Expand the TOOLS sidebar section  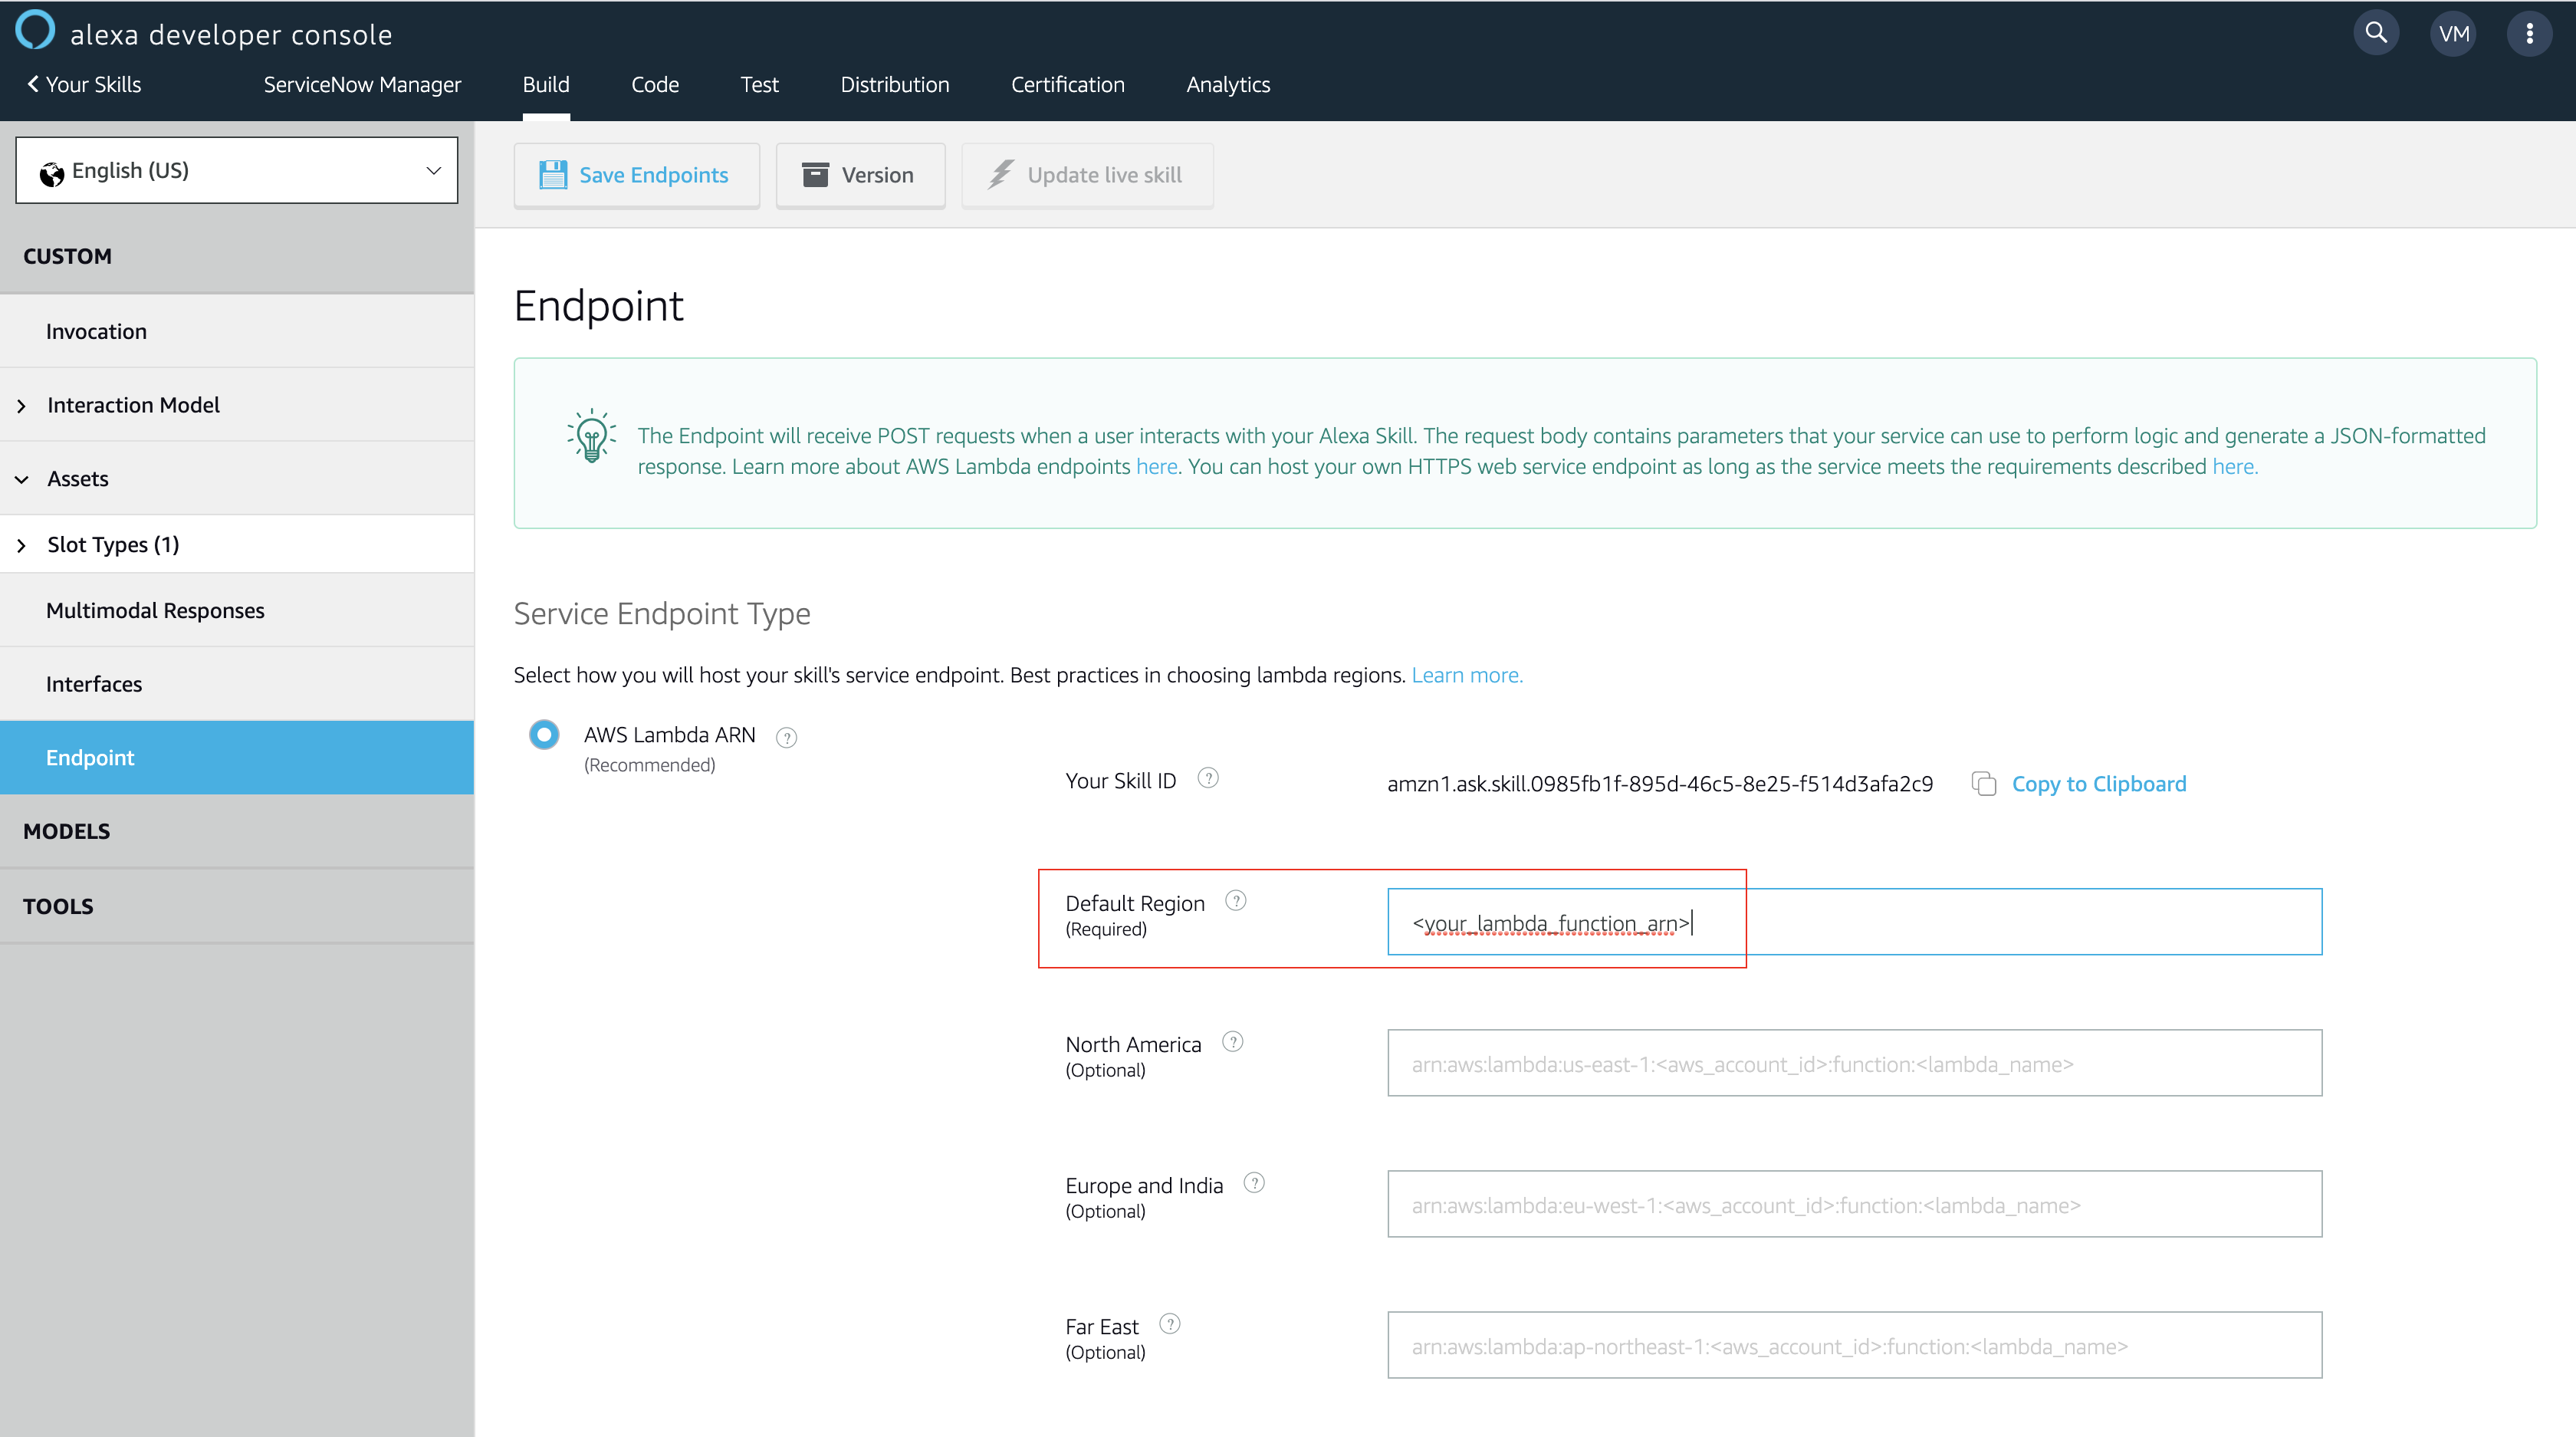pos(237,906)
